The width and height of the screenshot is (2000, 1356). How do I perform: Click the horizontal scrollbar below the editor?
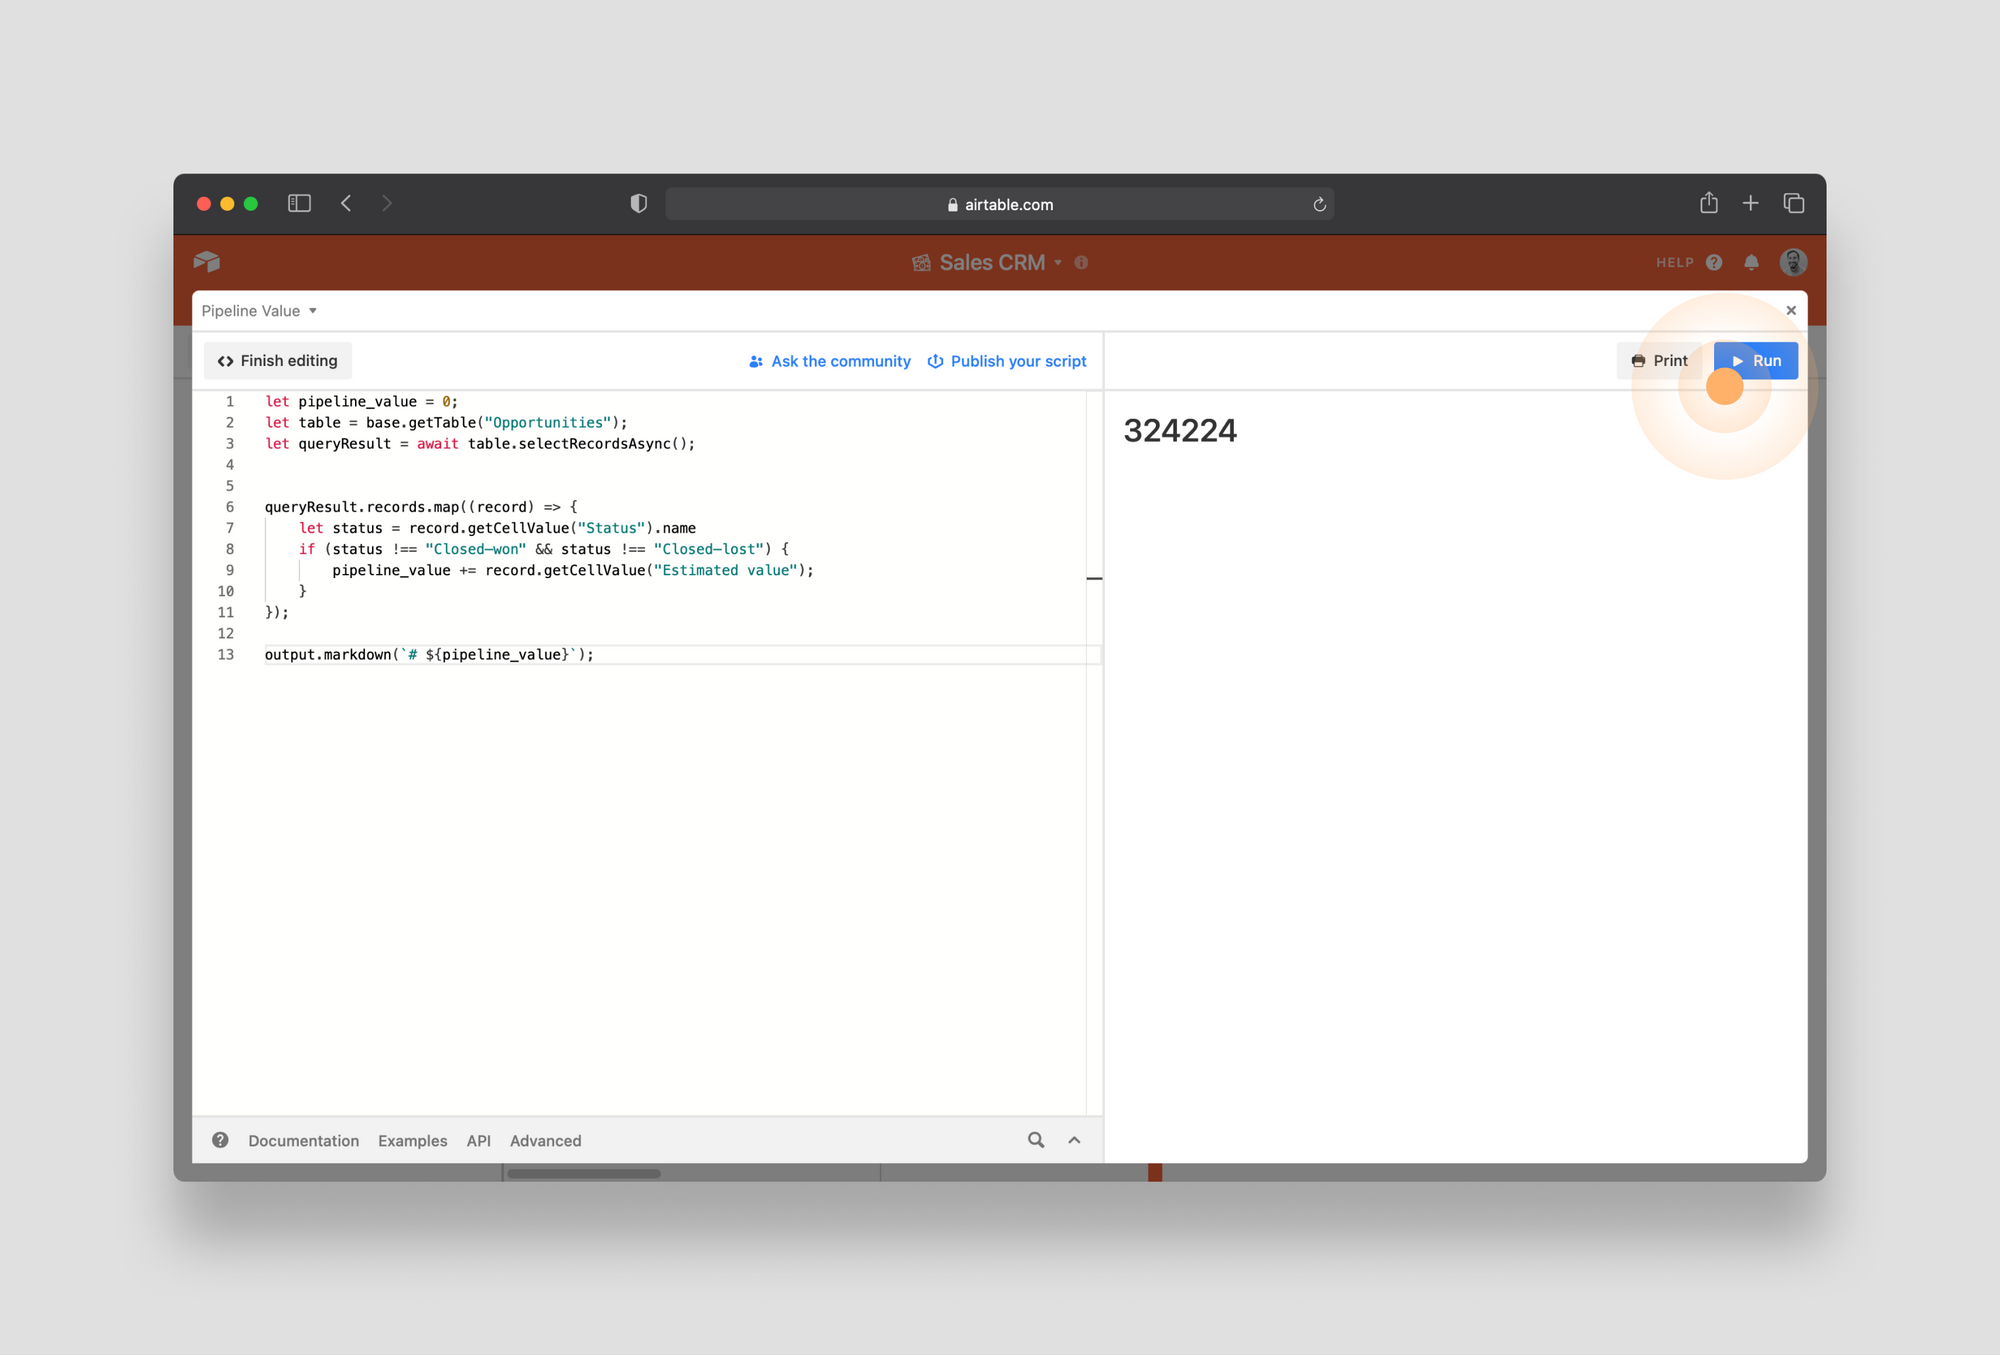click(584, 1173)
